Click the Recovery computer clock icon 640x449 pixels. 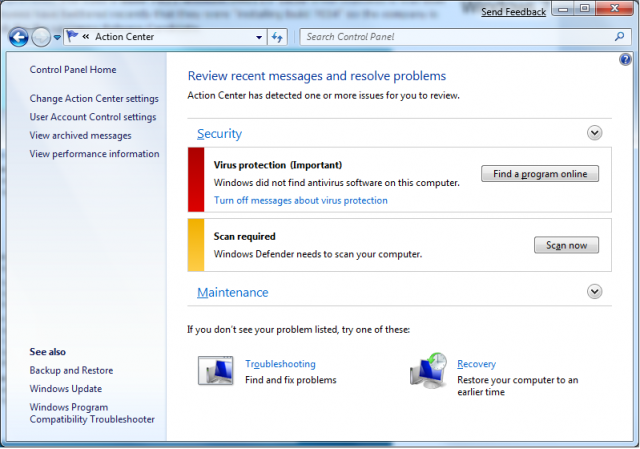[x=428, y=371]
